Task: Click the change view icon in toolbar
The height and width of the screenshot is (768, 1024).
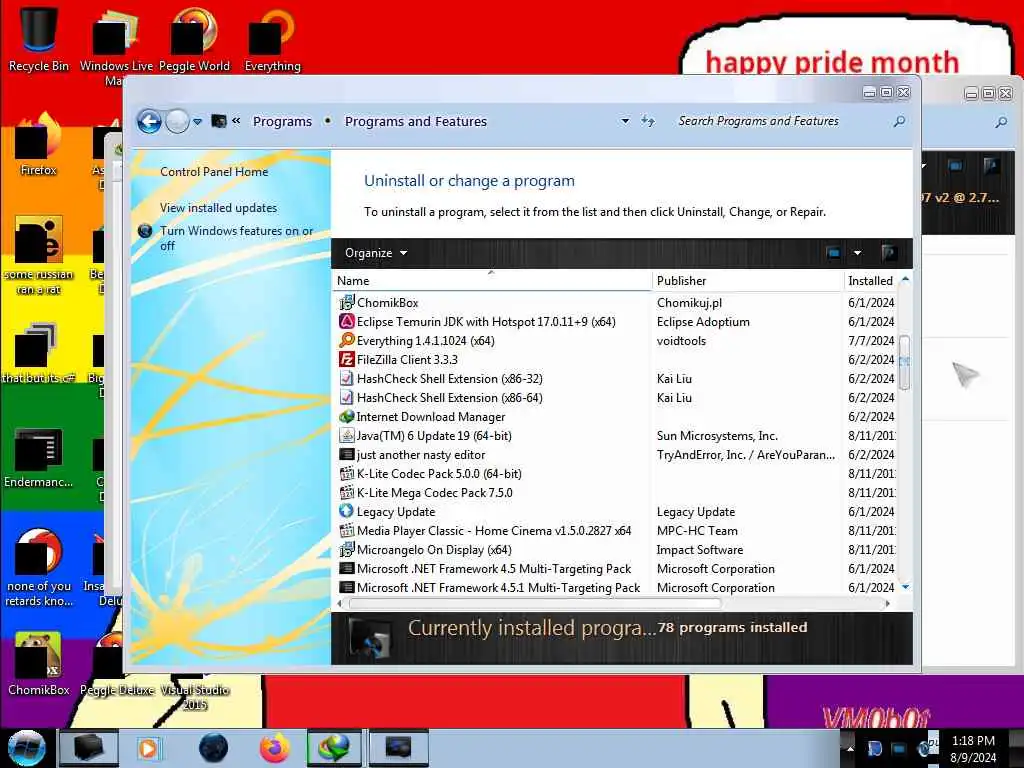Action: coord(833,253)
